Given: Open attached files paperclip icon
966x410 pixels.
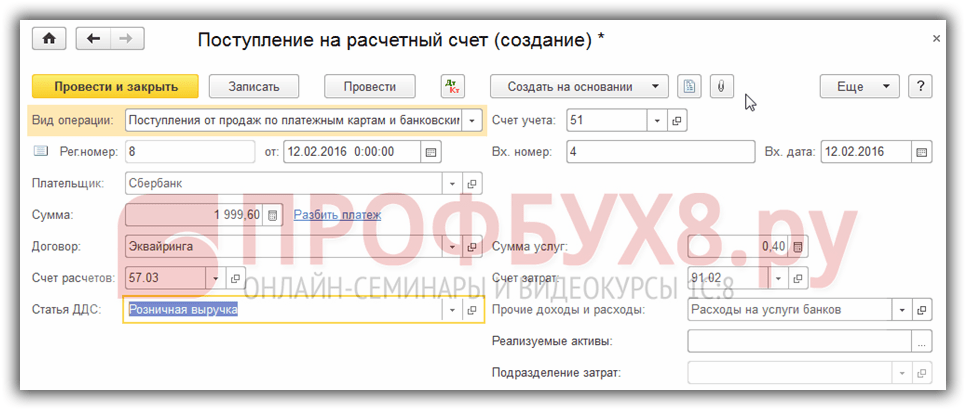Looking at the screenshot, I should 722,87.
